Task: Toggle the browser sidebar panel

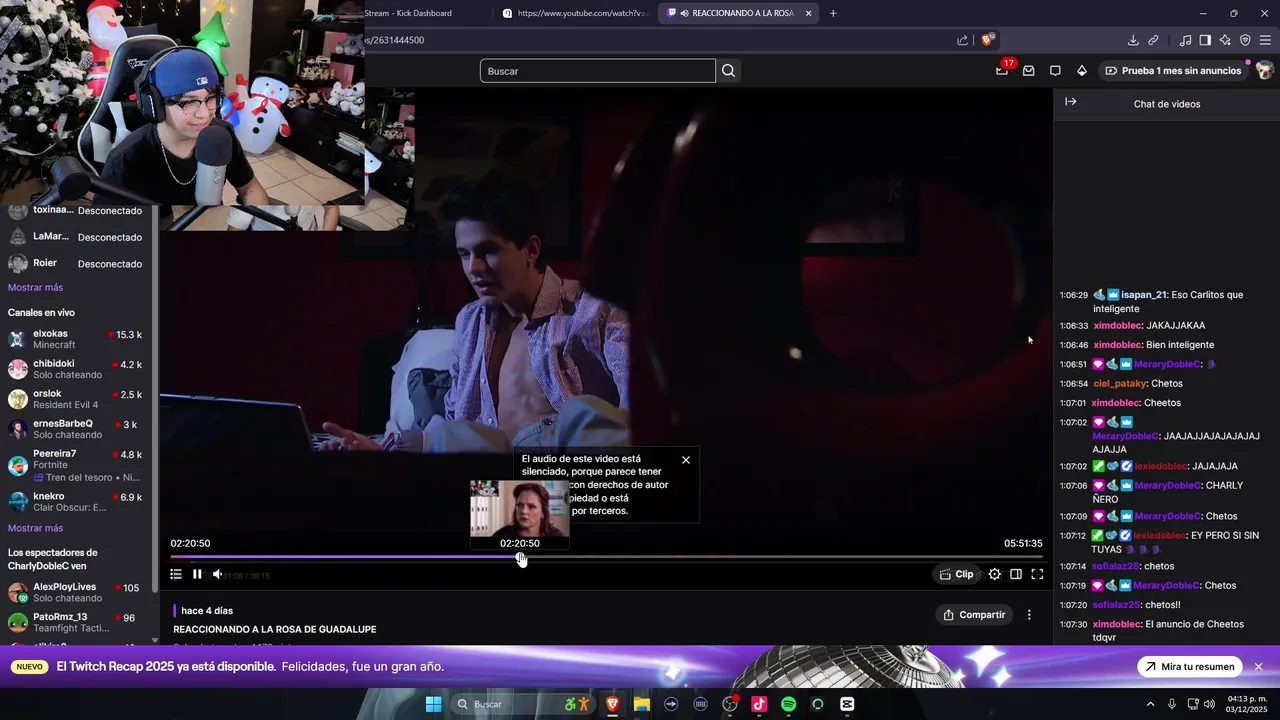Action: [1205, 40]
